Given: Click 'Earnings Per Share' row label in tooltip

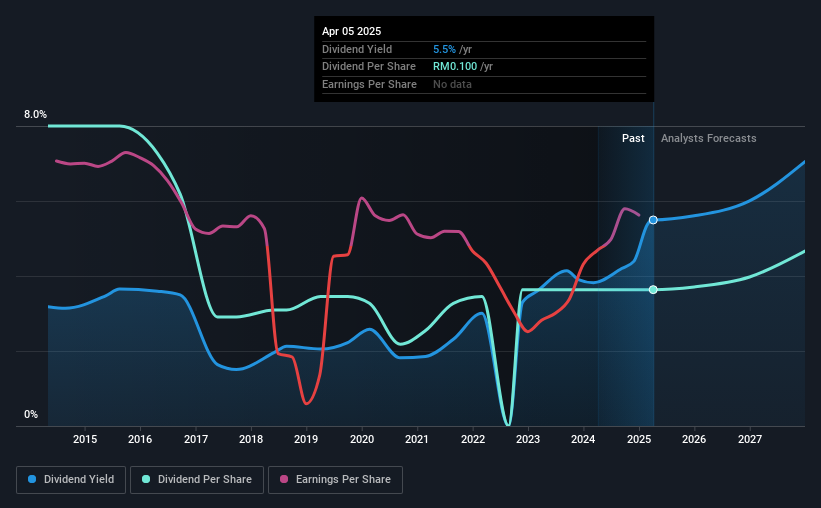Looking at the screenshot, I should (369, 84).
